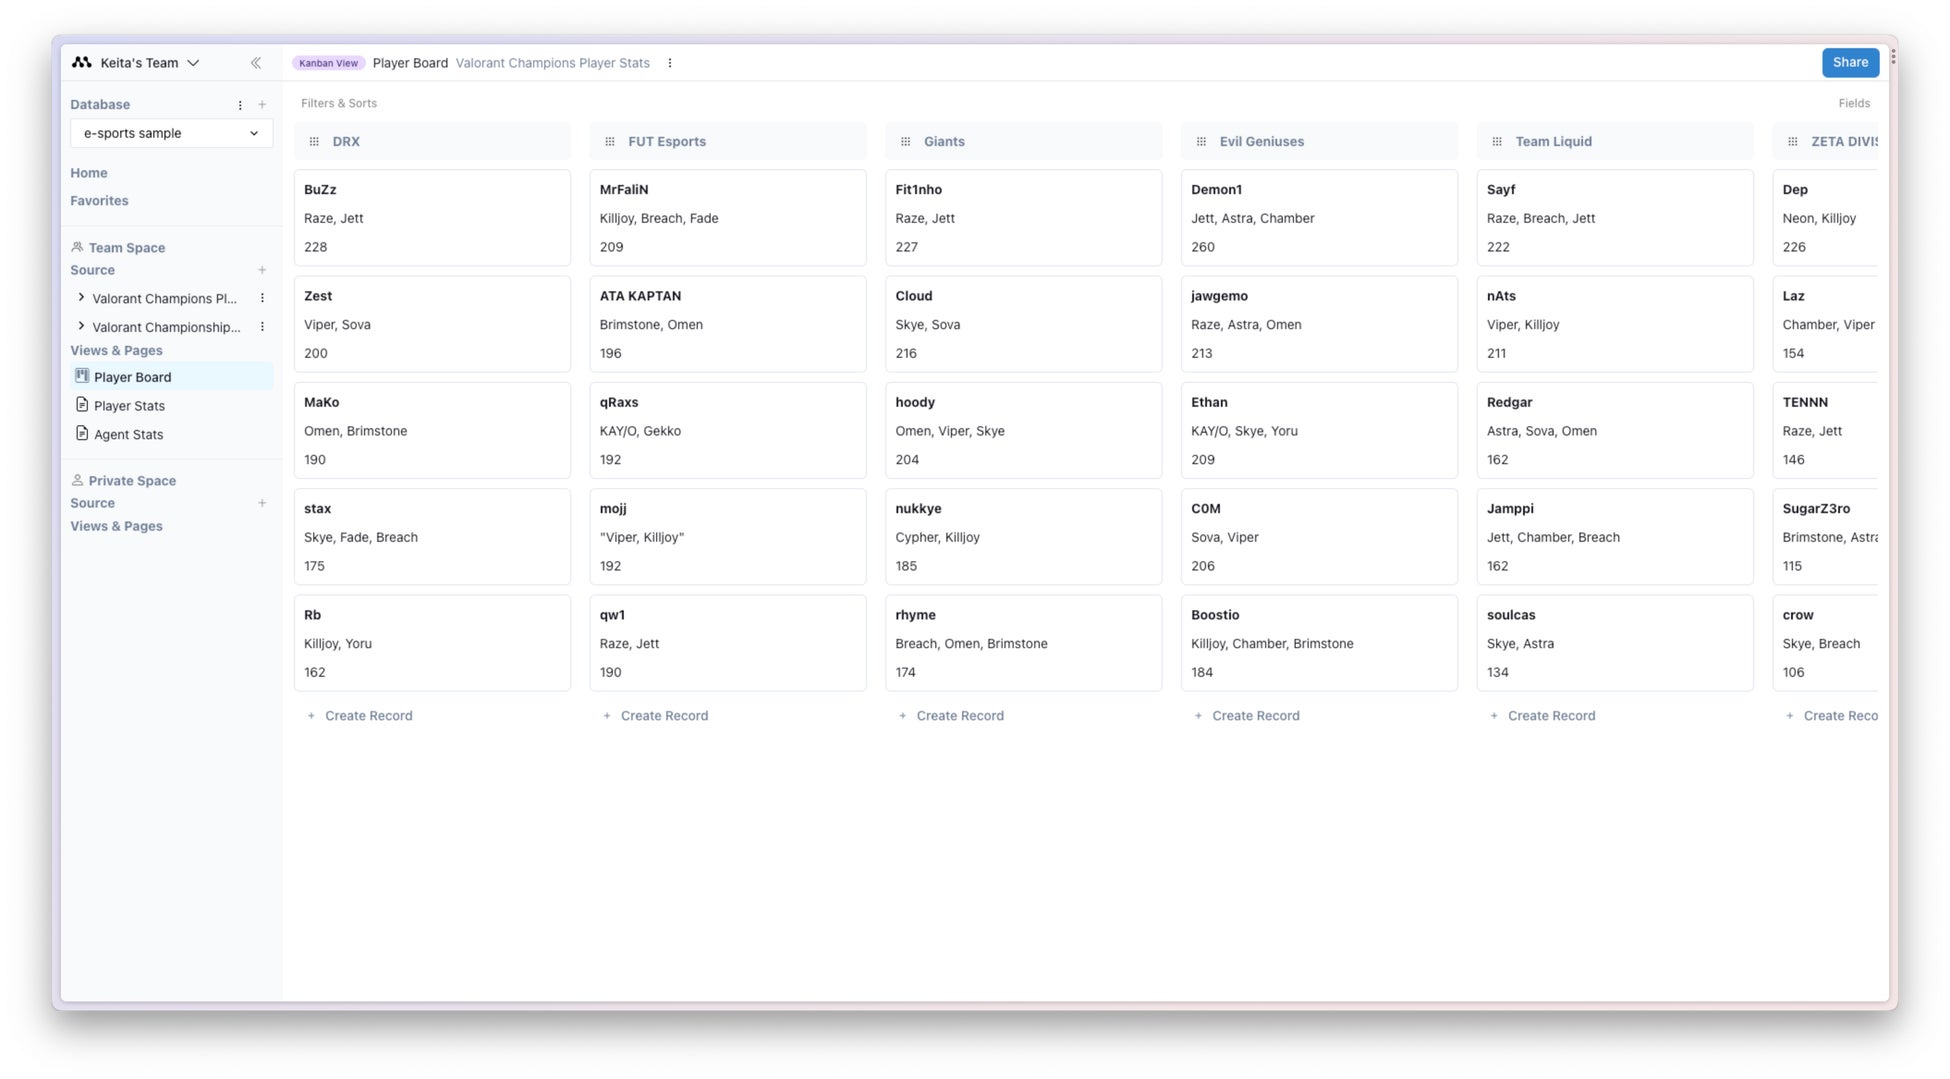Create Record in DRX column
The height and width of the screenshot is (1079, 1950).
click(359, 716)
